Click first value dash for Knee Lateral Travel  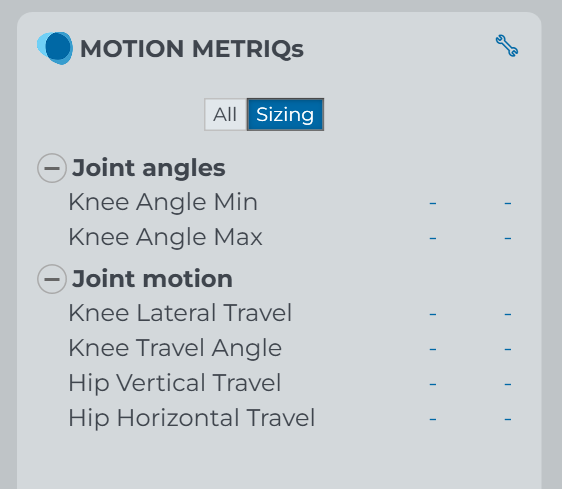[433, 314]
